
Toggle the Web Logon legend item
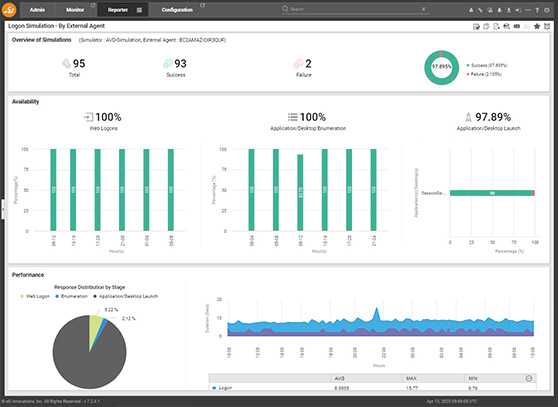coord(35,296)
